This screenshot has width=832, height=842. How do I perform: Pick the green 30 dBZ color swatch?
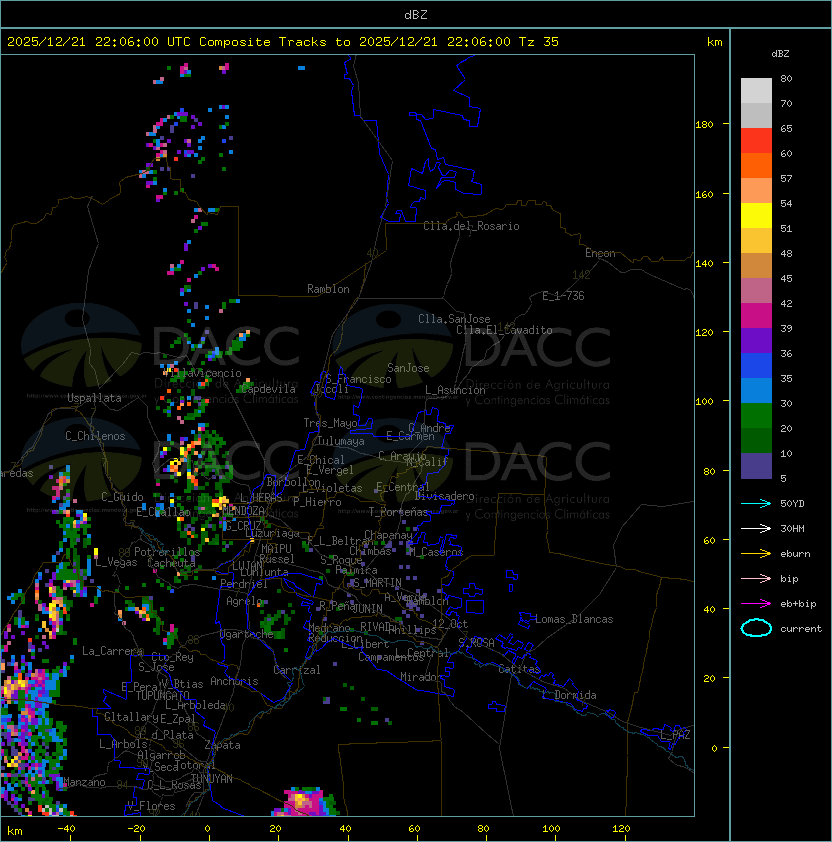756,415
